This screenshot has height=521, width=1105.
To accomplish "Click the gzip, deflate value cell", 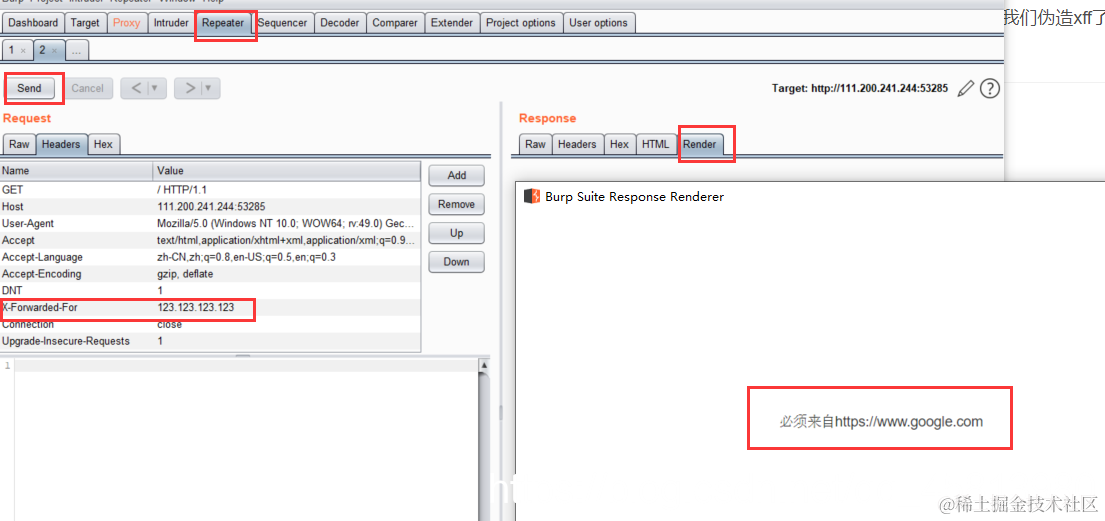I will (185, 274).
